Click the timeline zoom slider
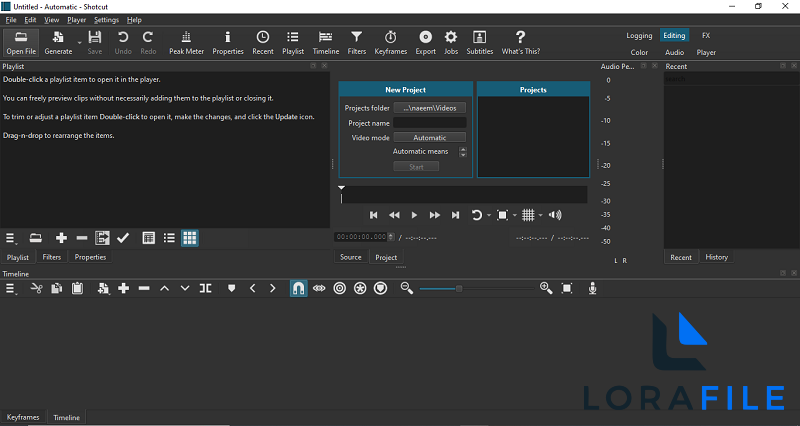The width and height of the screenshot is (800, 426). point(475,289)
